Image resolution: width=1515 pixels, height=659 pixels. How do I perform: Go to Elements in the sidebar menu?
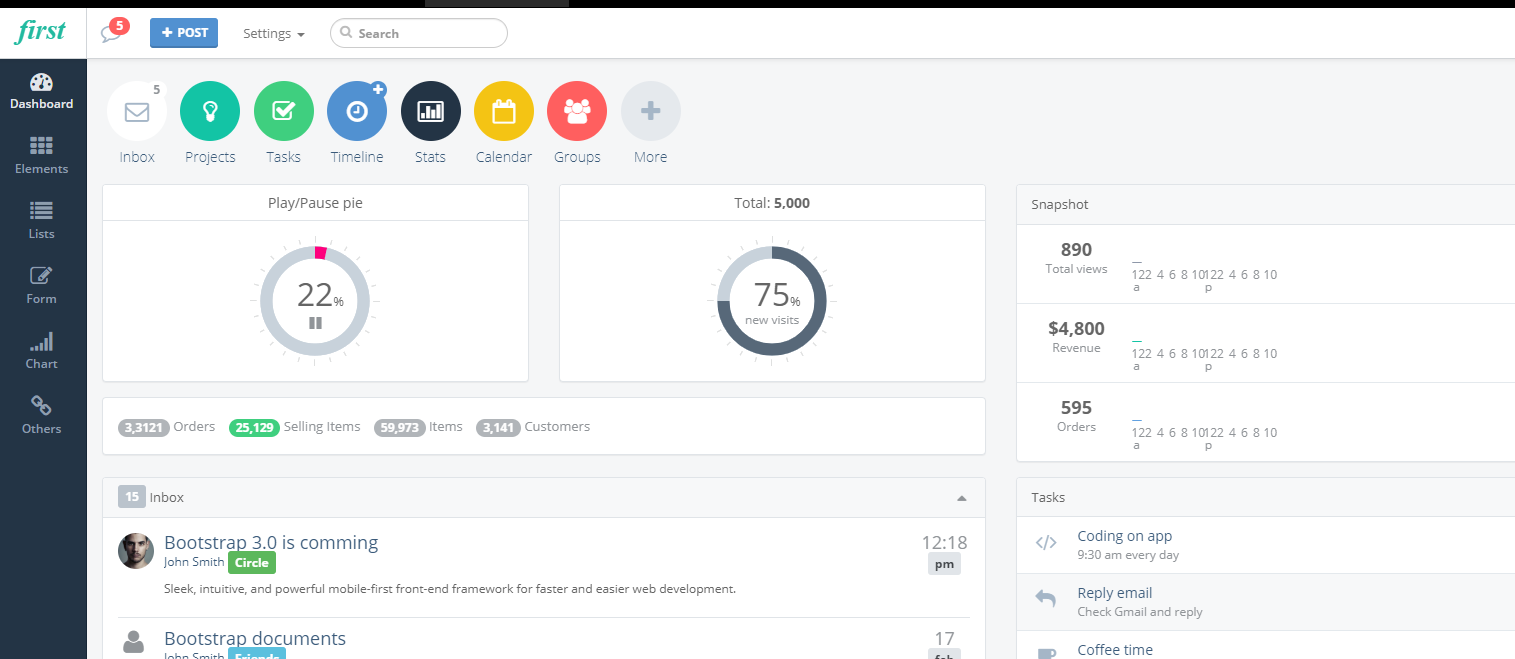[41, 155]
